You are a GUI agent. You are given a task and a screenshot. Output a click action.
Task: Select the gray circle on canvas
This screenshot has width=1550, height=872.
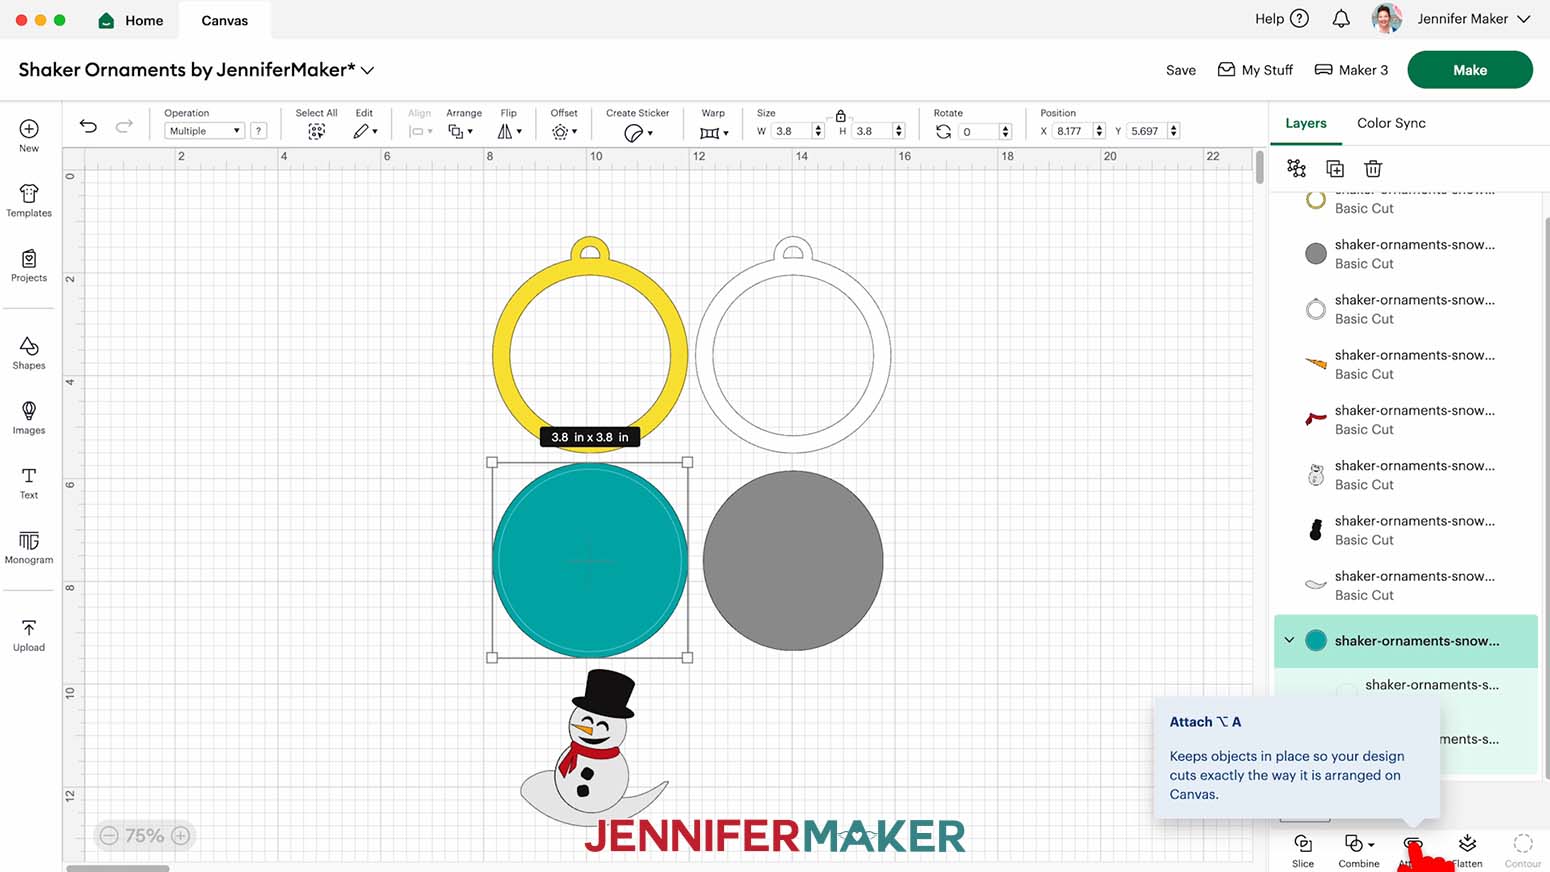pos(793,561)
